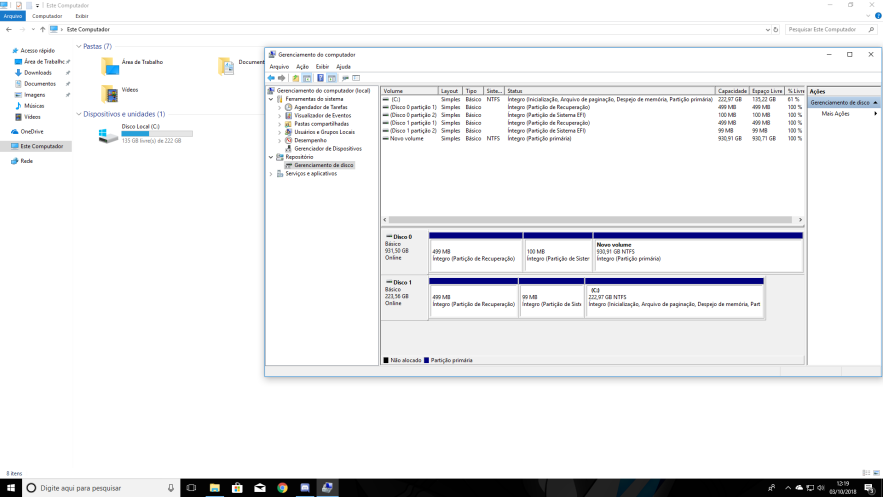Open Desempenho in console tree
The width and height of the screenshot is (883, 497).
coord(310,140)
